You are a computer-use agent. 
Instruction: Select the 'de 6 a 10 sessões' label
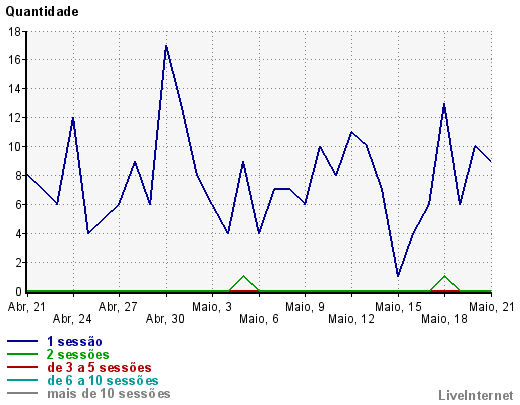point(103,380)
